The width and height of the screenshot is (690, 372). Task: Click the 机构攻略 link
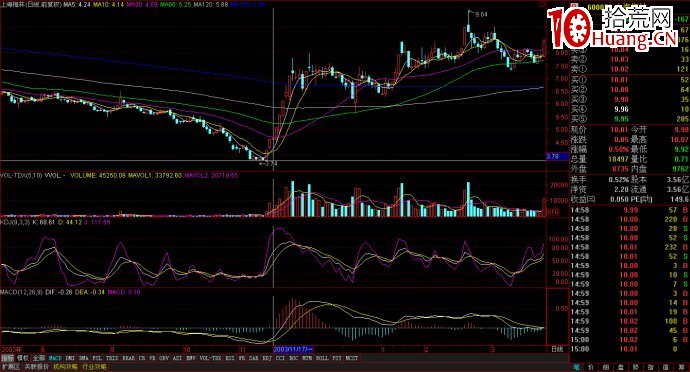[65, 367]
